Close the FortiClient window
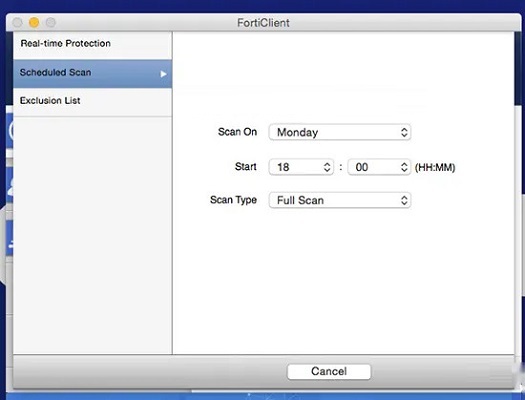 [x=17, y=22]
